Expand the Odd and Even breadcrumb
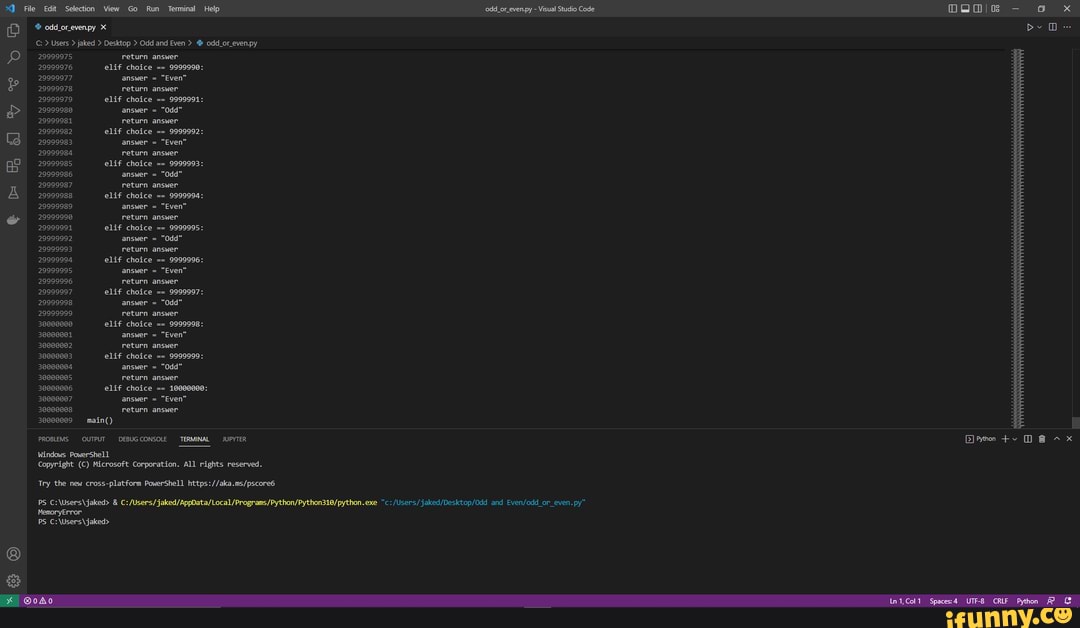The image size is (1080, 628). [x=160, y=43]
